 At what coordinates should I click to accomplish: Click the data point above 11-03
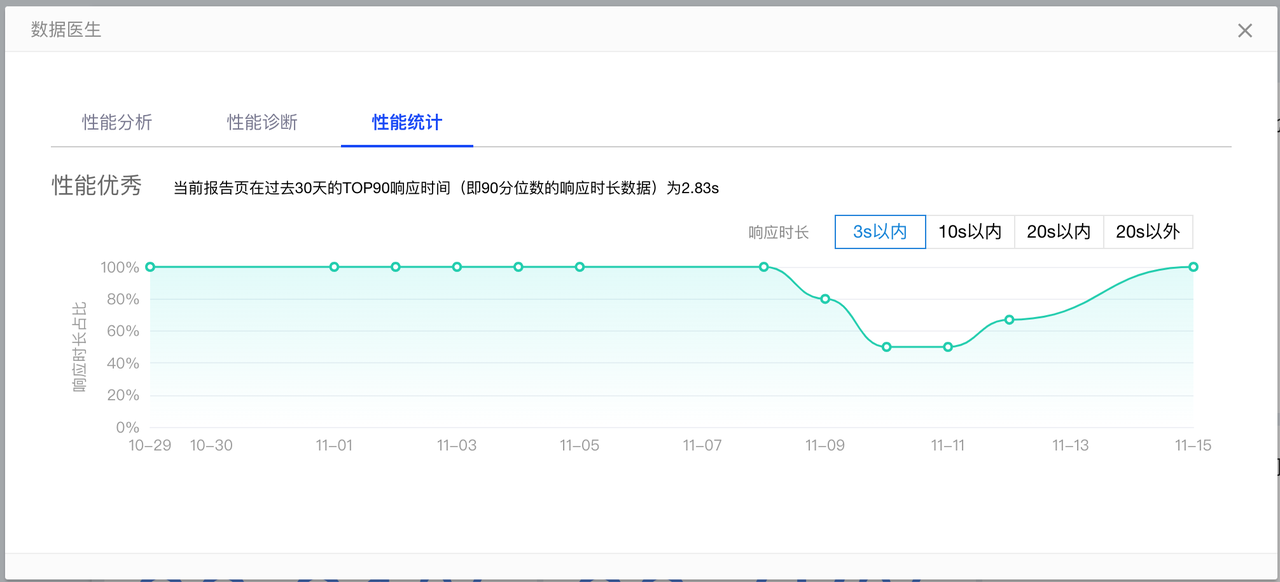(457, 267)
